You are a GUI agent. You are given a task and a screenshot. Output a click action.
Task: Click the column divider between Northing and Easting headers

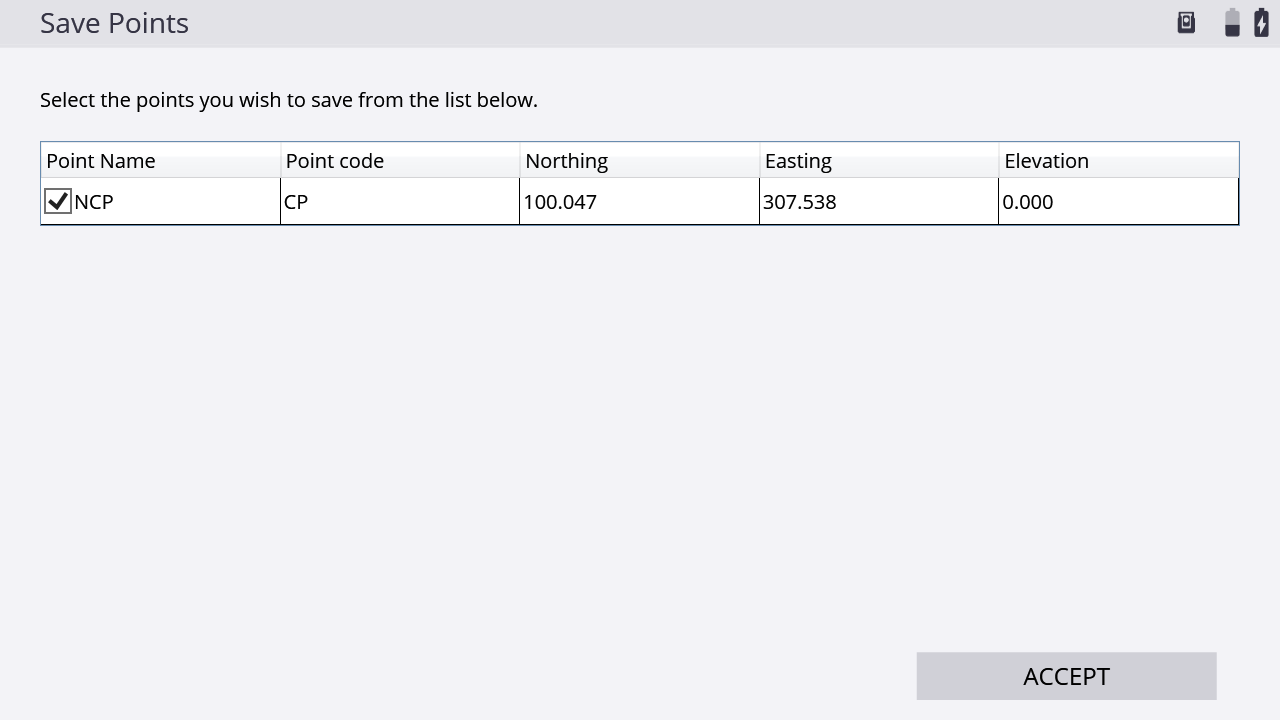click(x=760, y=161)
